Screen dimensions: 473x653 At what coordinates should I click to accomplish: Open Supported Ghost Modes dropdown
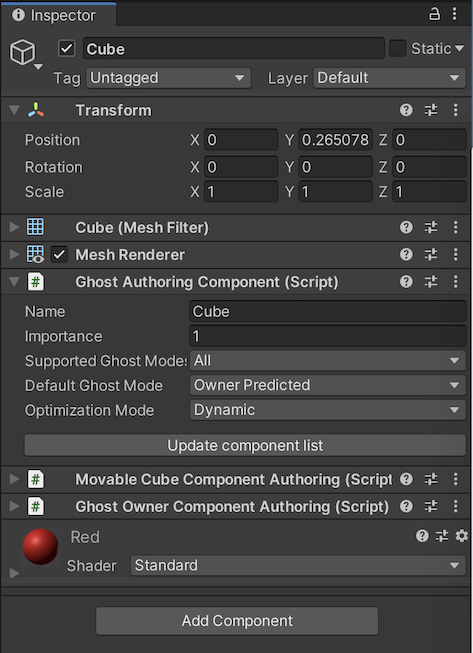click(x=328, y=361)
